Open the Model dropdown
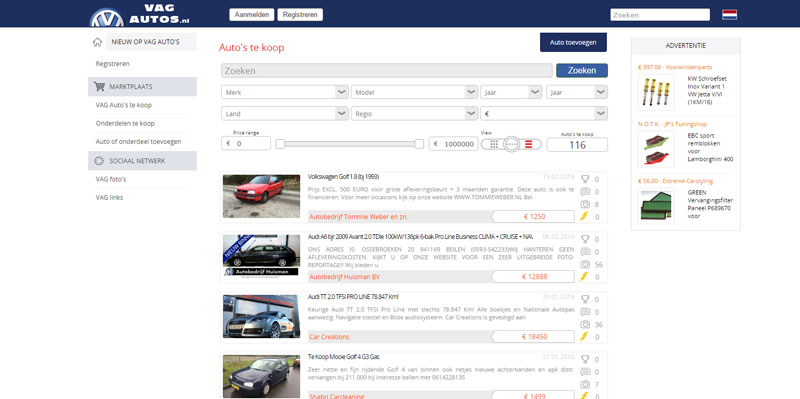800x399 pixels. coord(414,92)
